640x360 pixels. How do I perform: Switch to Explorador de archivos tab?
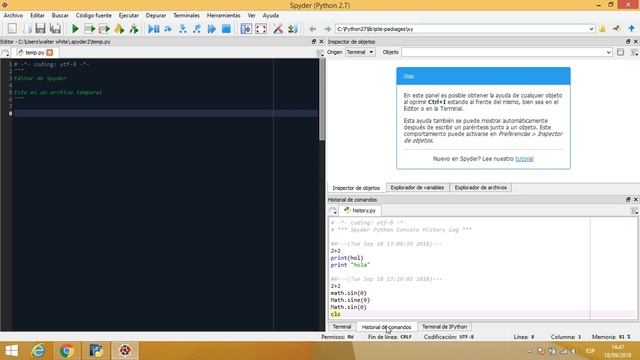point(480,187)
